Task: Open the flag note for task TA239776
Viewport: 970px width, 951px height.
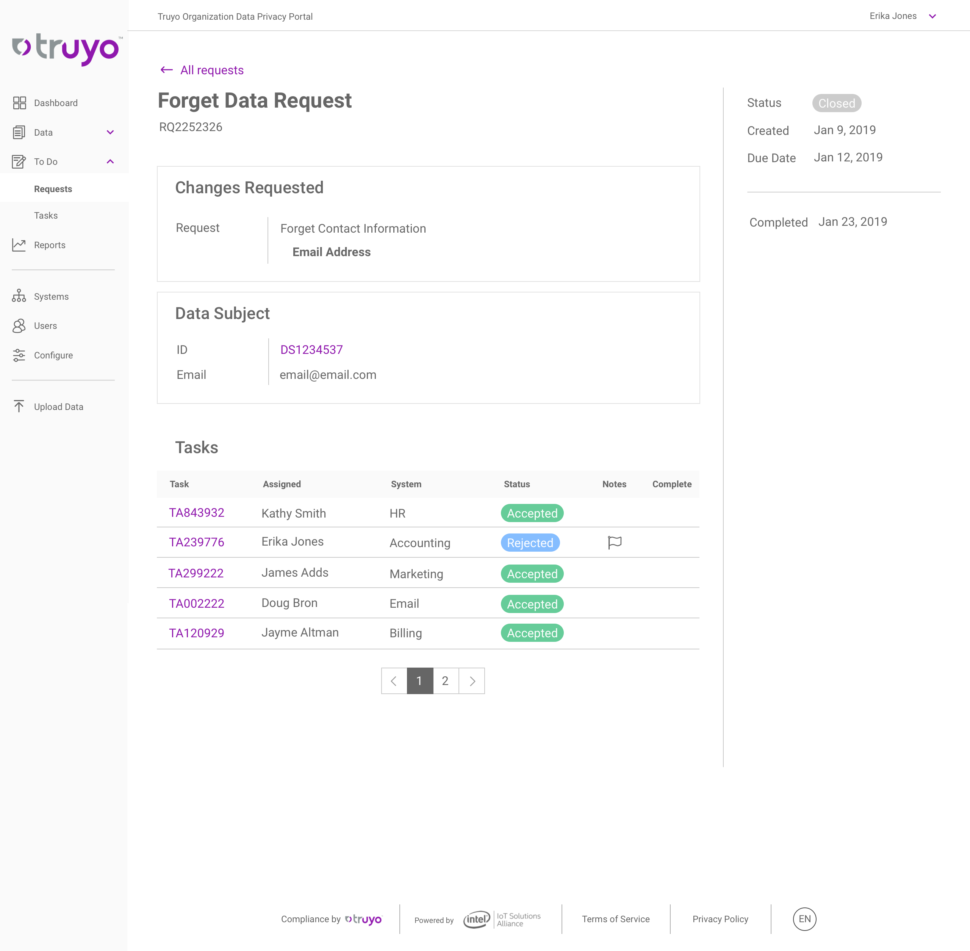Action: coord(615,543)
